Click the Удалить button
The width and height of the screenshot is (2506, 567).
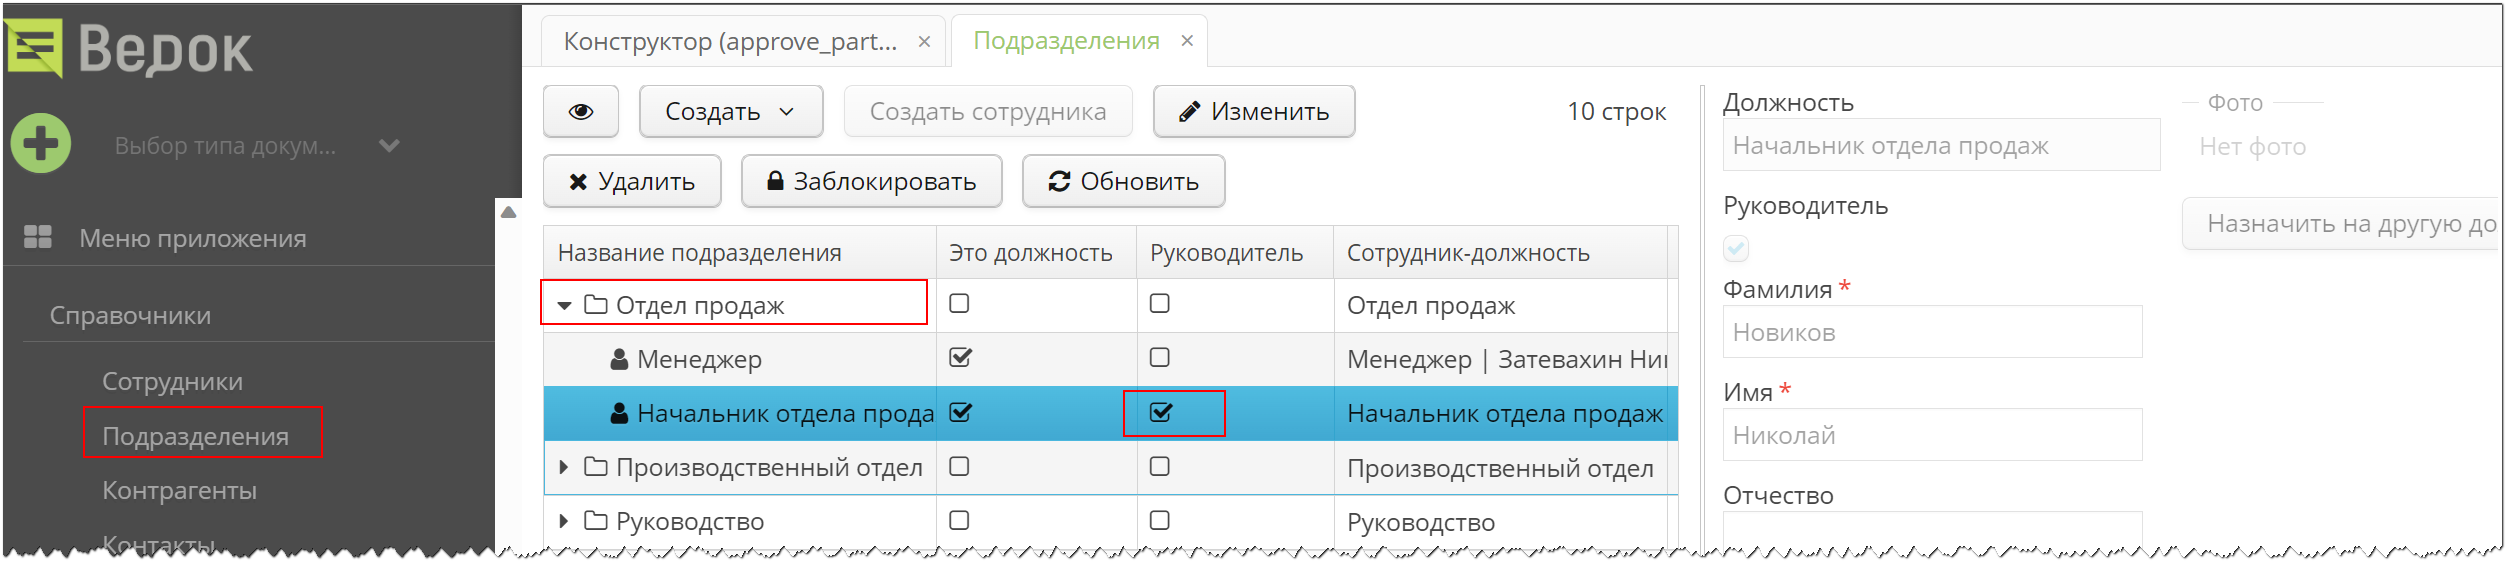coord(632,182)
